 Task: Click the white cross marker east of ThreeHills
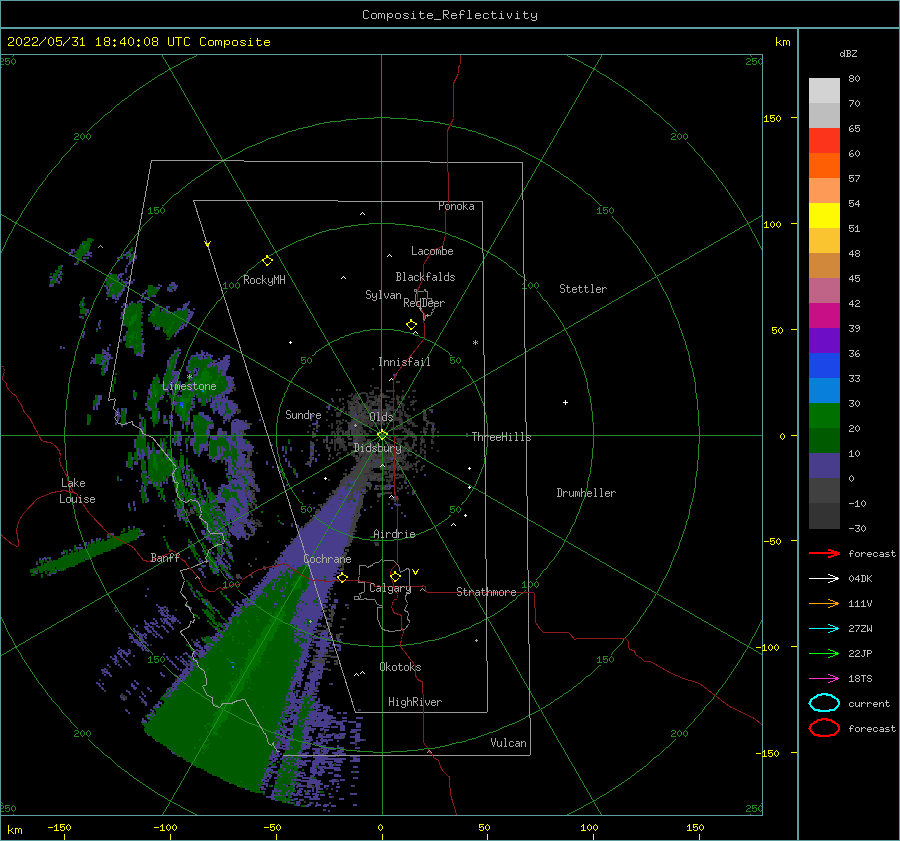[565, 402]
